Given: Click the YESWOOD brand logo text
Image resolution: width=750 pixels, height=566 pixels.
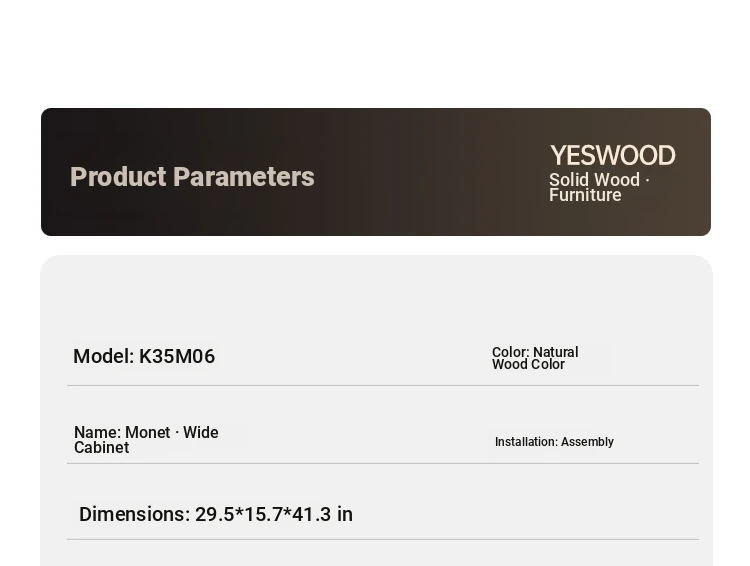Looking at the screenshot, I should [x=612, y=156].
